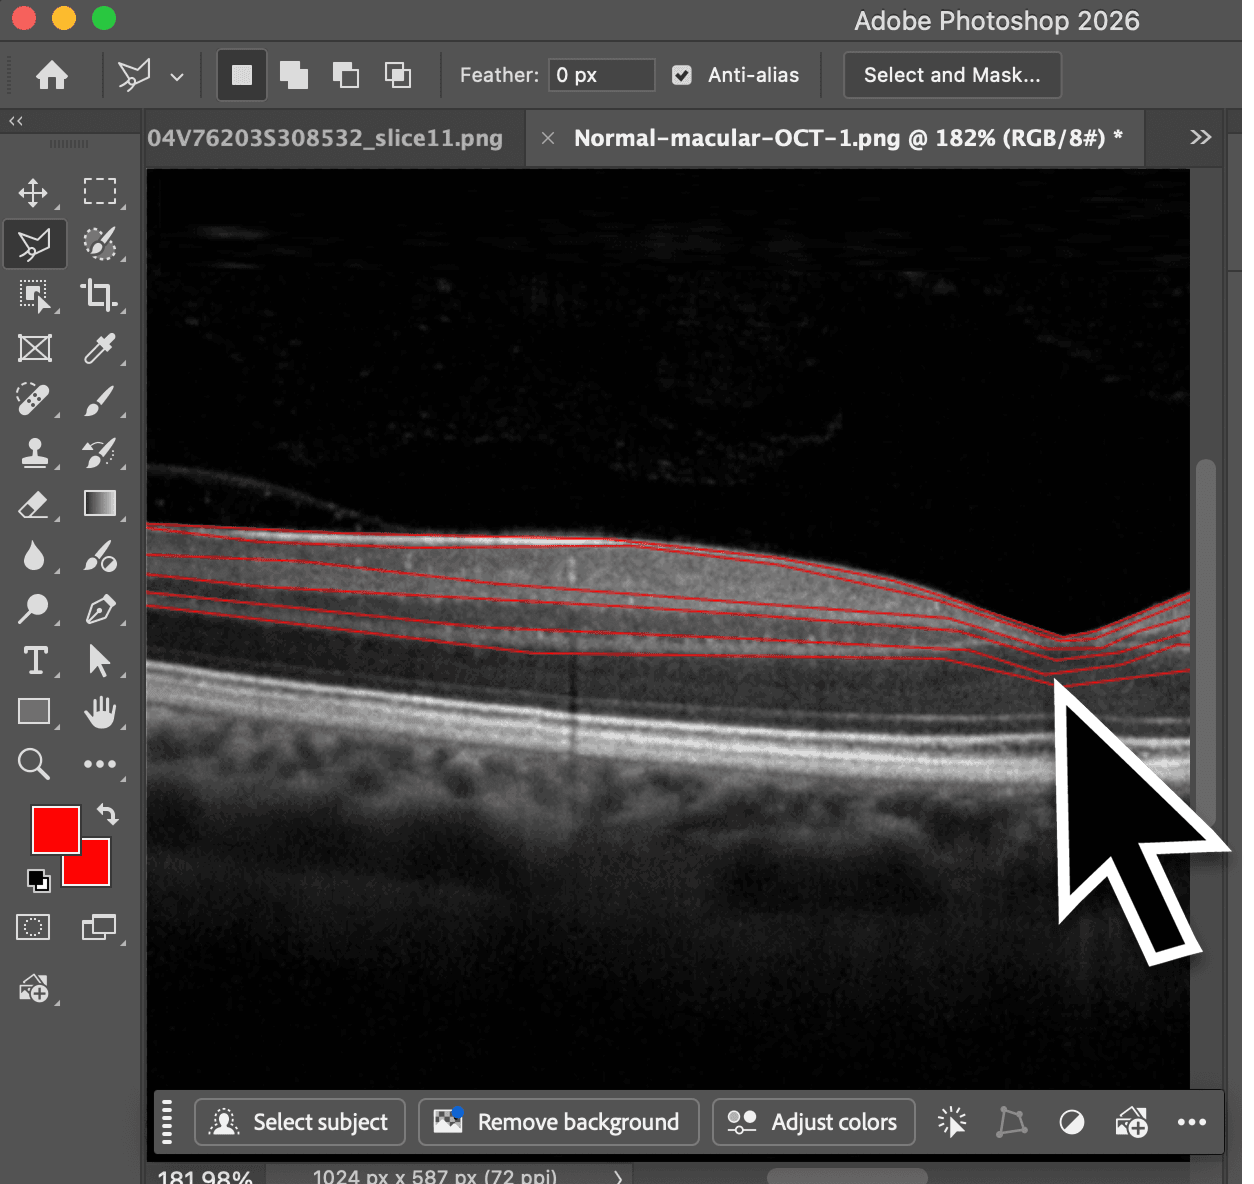Select the History Brush tool
The width and height of the screenshot is (1254, 1184).
pyautogui.click(x=100, y=452)
